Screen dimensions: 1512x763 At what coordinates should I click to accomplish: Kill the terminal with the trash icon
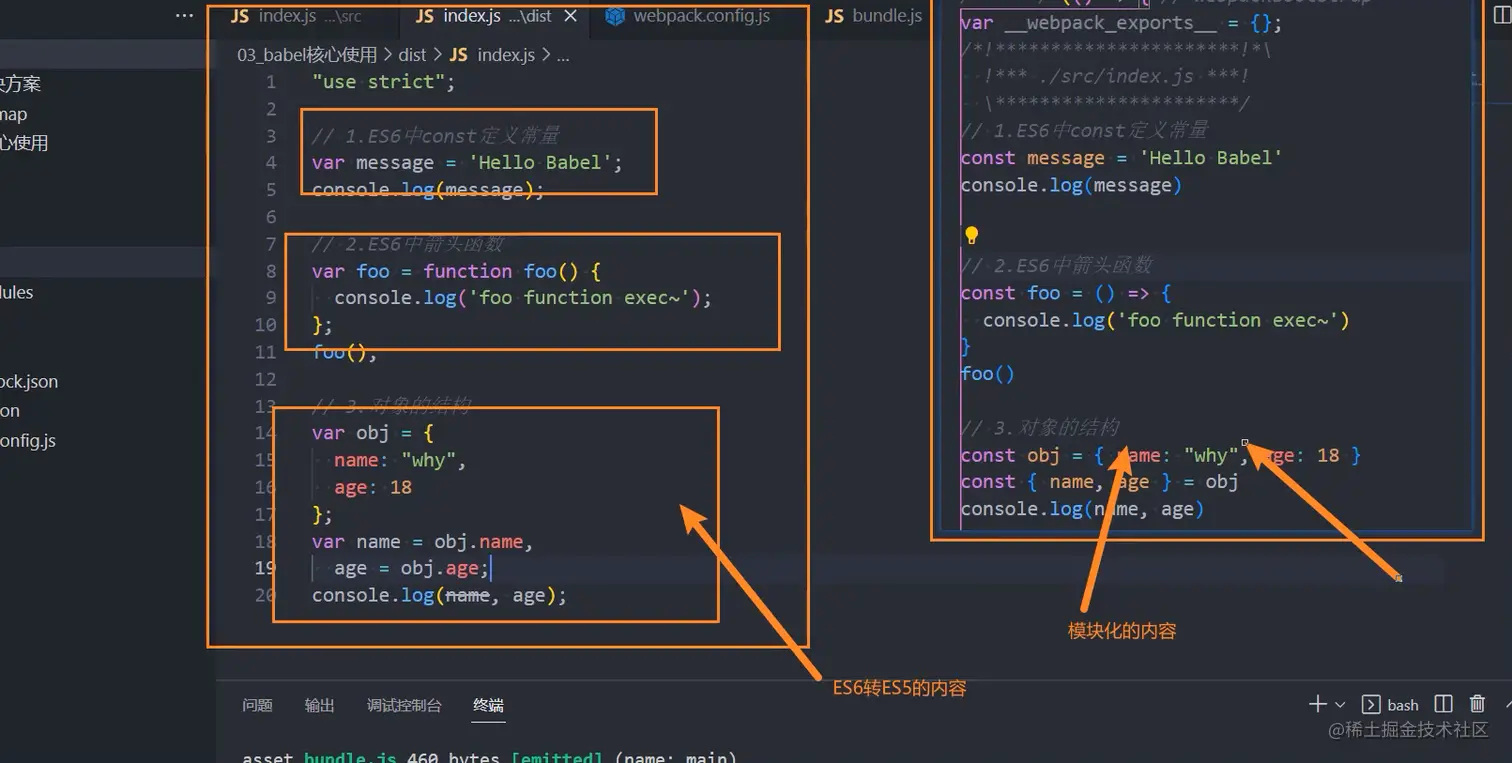tap(1477, 704)
